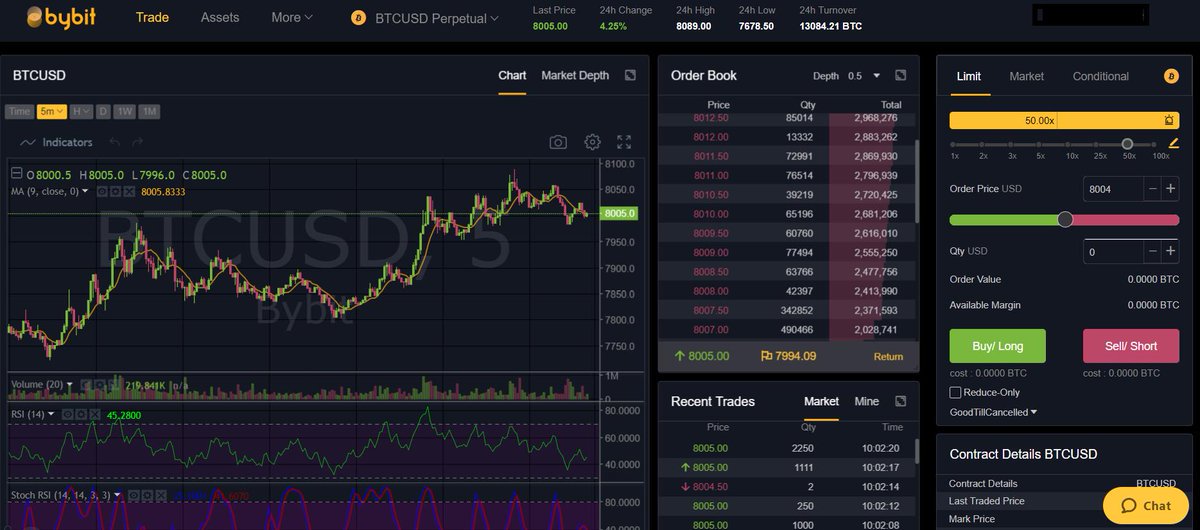
Task: Take a chart snapshot with camera icon
Action: tap(558, 143)
